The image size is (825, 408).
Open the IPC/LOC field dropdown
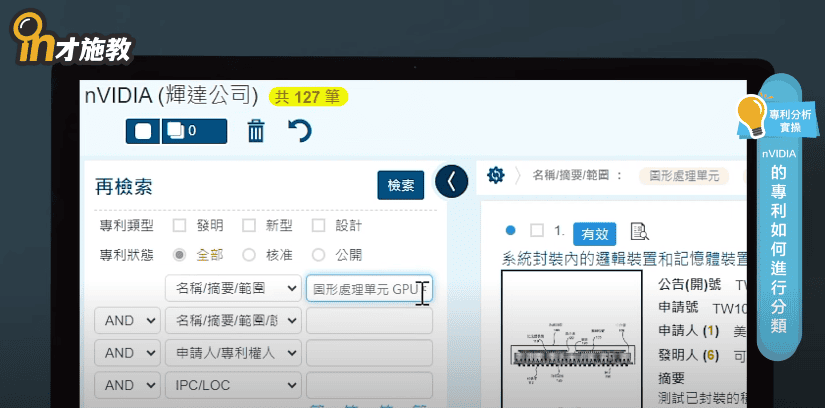(232, 384)
